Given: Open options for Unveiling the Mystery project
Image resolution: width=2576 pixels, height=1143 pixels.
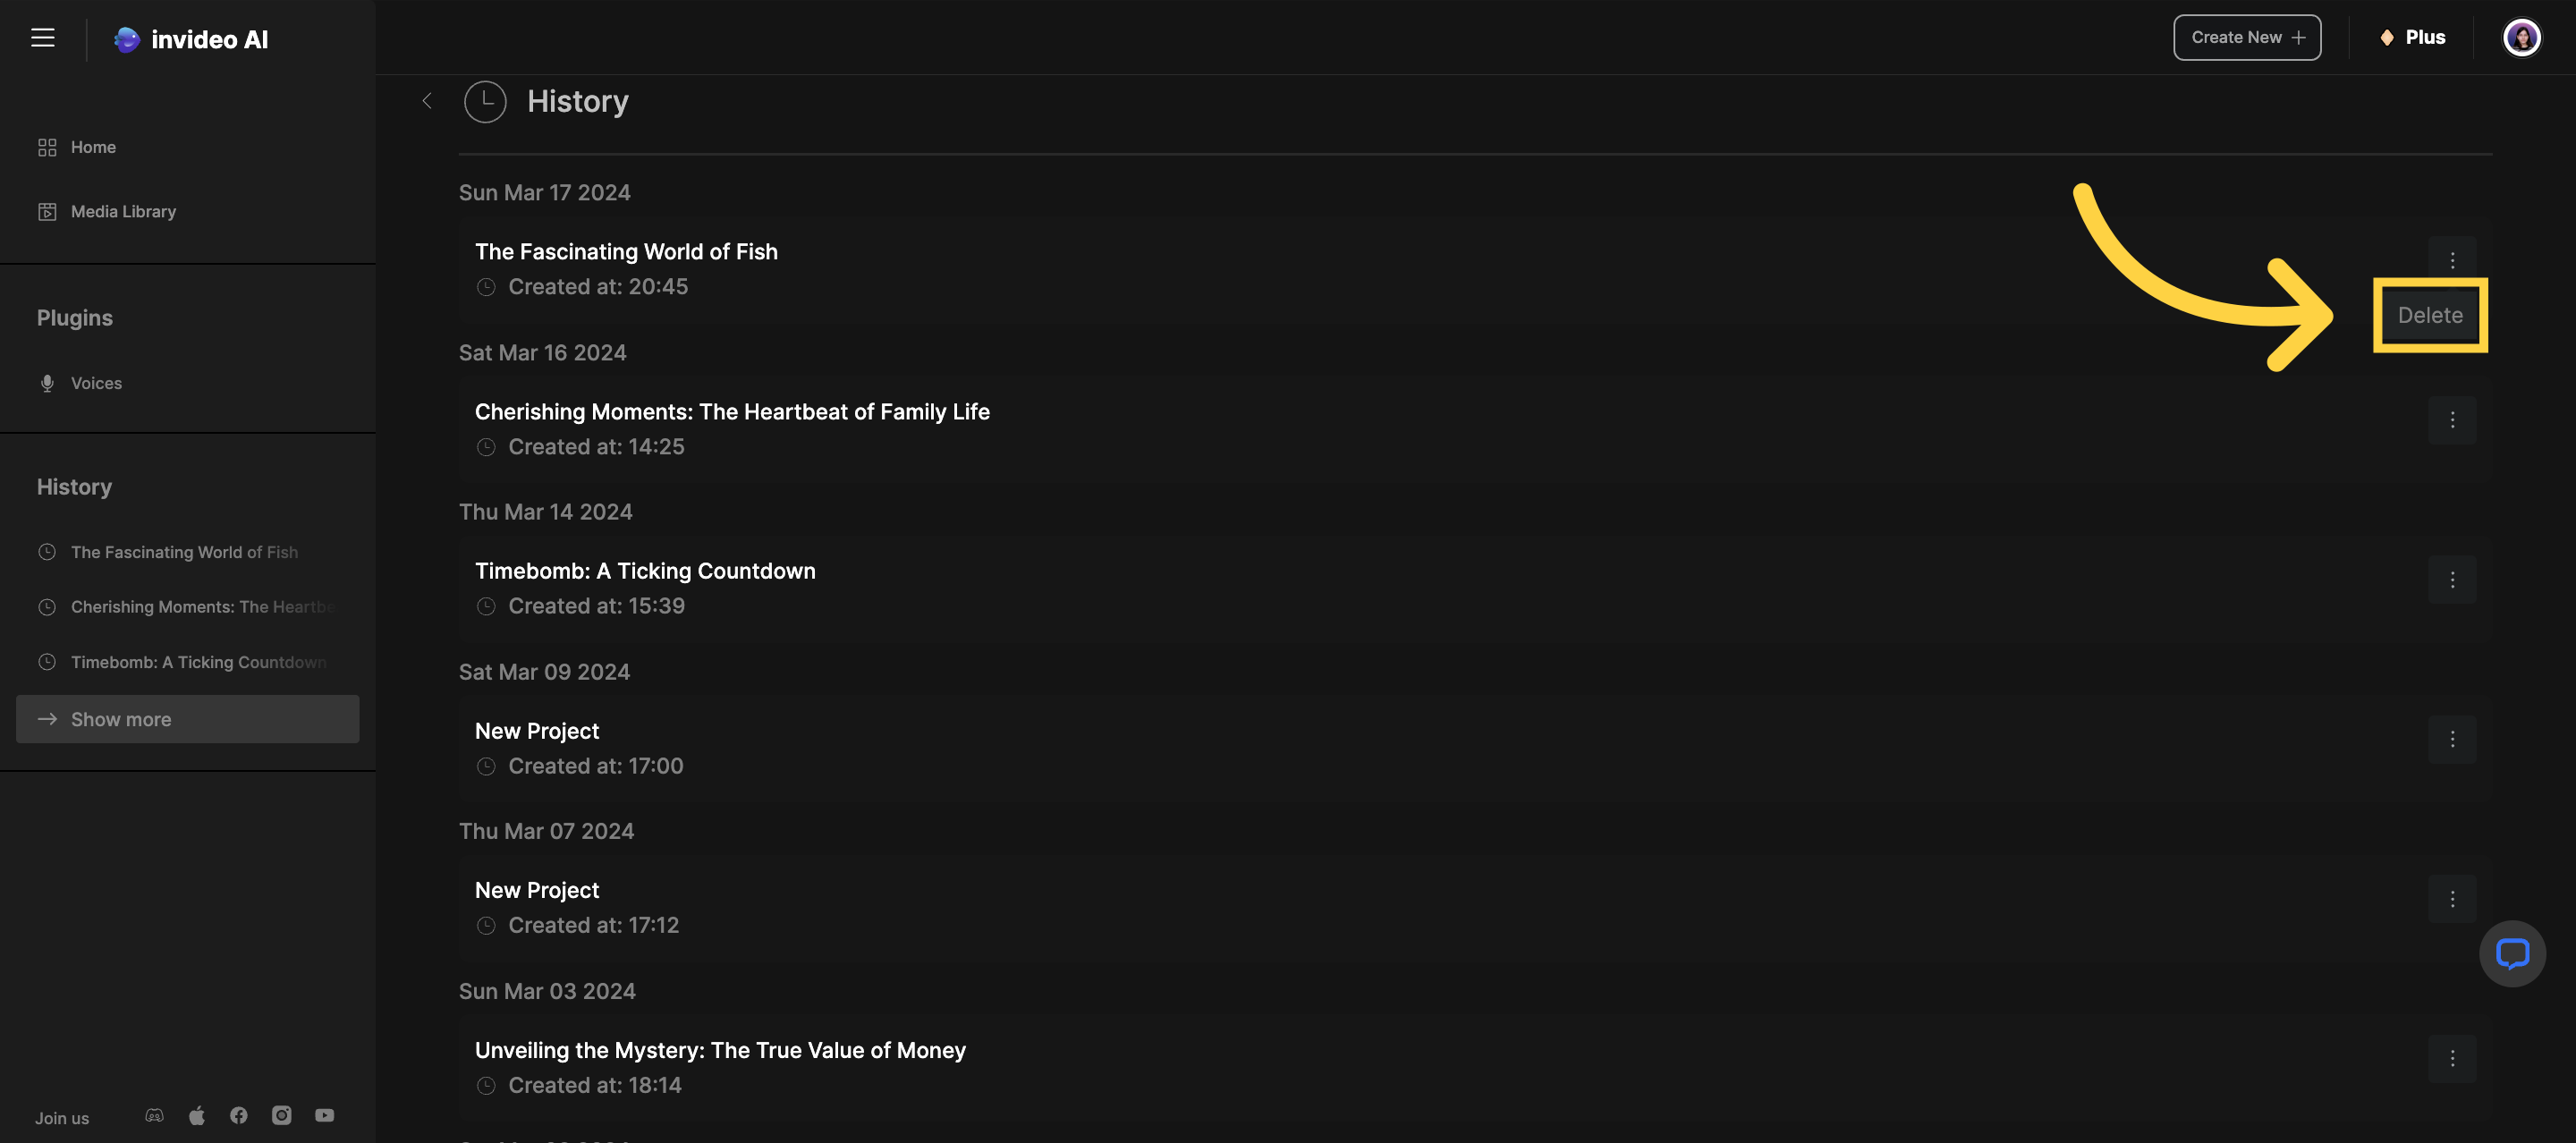Looking at the screenshot, I should pyautogui.click(x=2451, y=1058).
